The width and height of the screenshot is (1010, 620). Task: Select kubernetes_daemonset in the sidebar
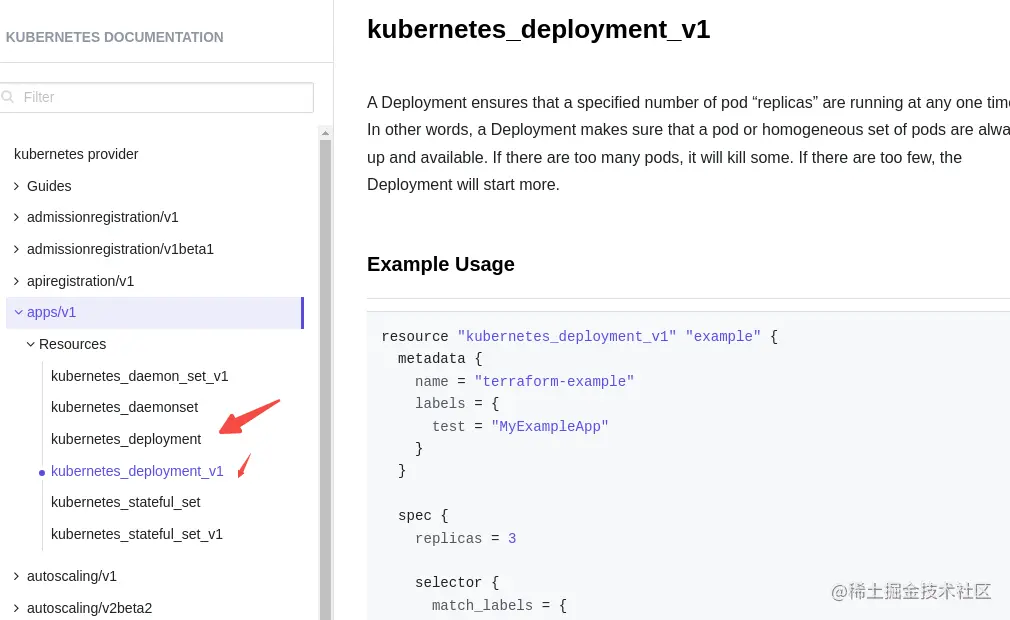click(124, 407)
